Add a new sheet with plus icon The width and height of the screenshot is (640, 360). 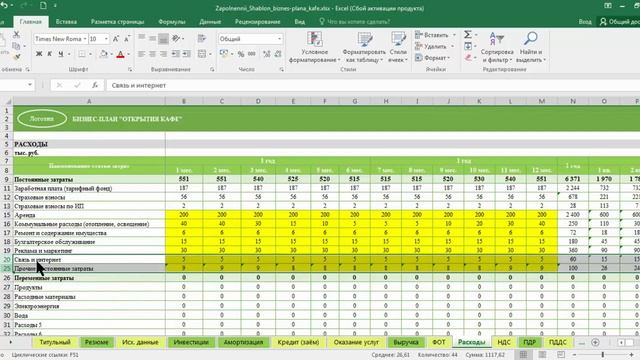click(595, 342)
